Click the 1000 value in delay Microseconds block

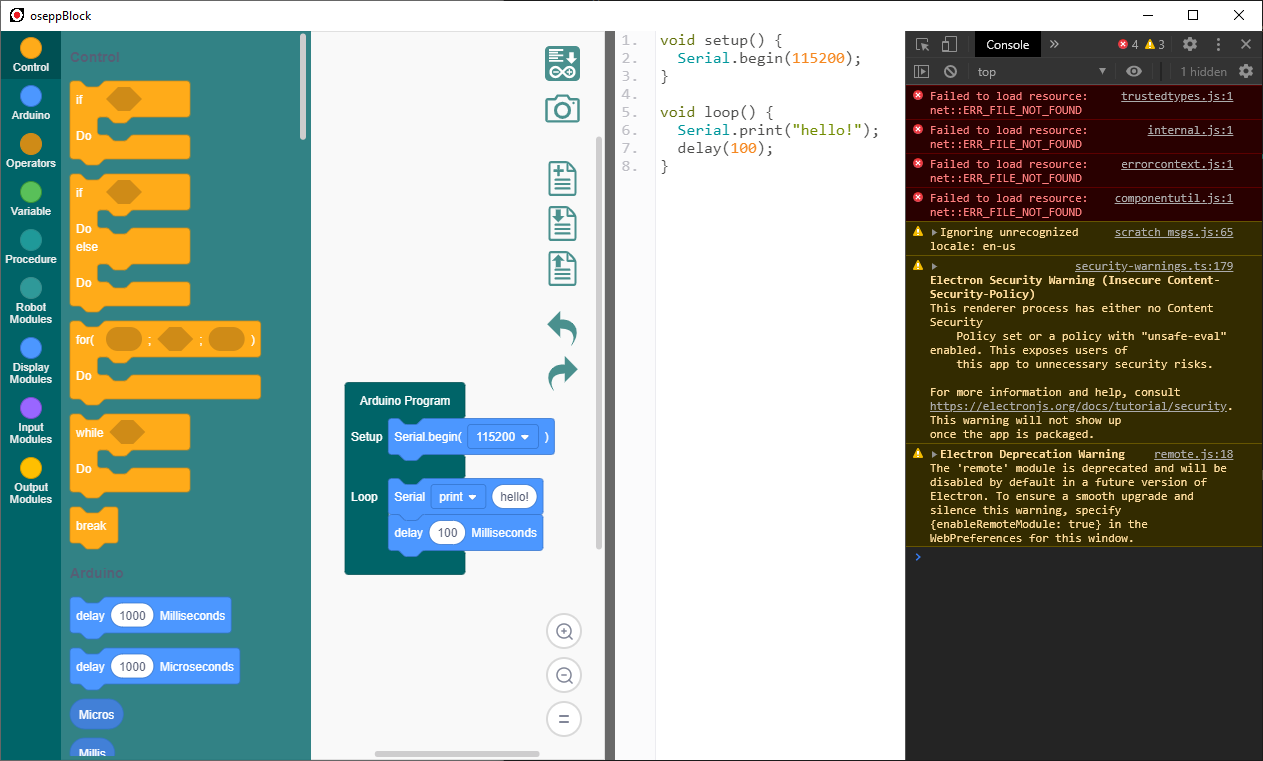[132, 667]
